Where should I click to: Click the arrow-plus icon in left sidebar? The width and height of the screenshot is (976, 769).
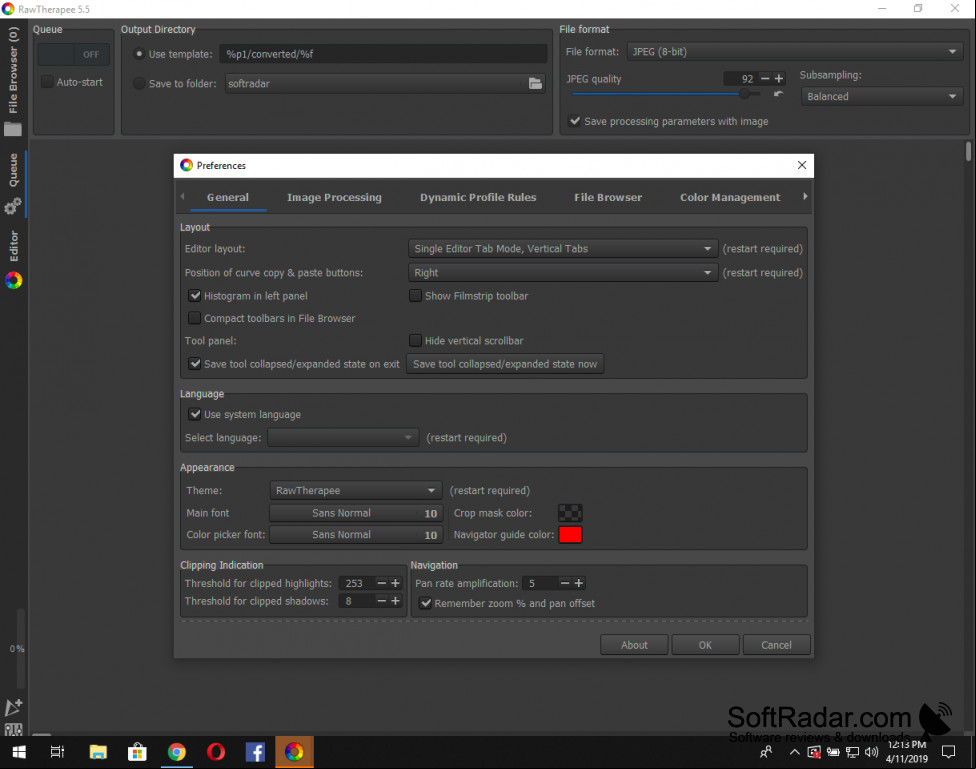(14, 707)
